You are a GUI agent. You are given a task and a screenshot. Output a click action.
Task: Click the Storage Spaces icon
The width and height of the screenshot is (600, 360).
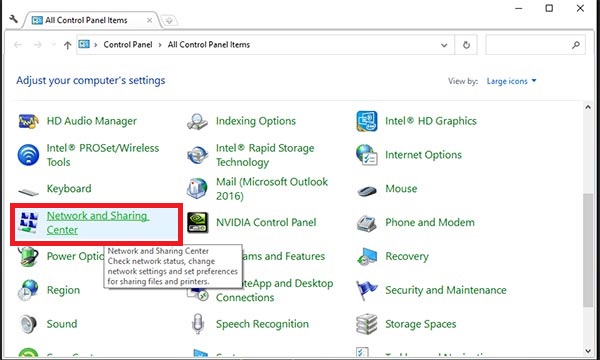(367, 324)
